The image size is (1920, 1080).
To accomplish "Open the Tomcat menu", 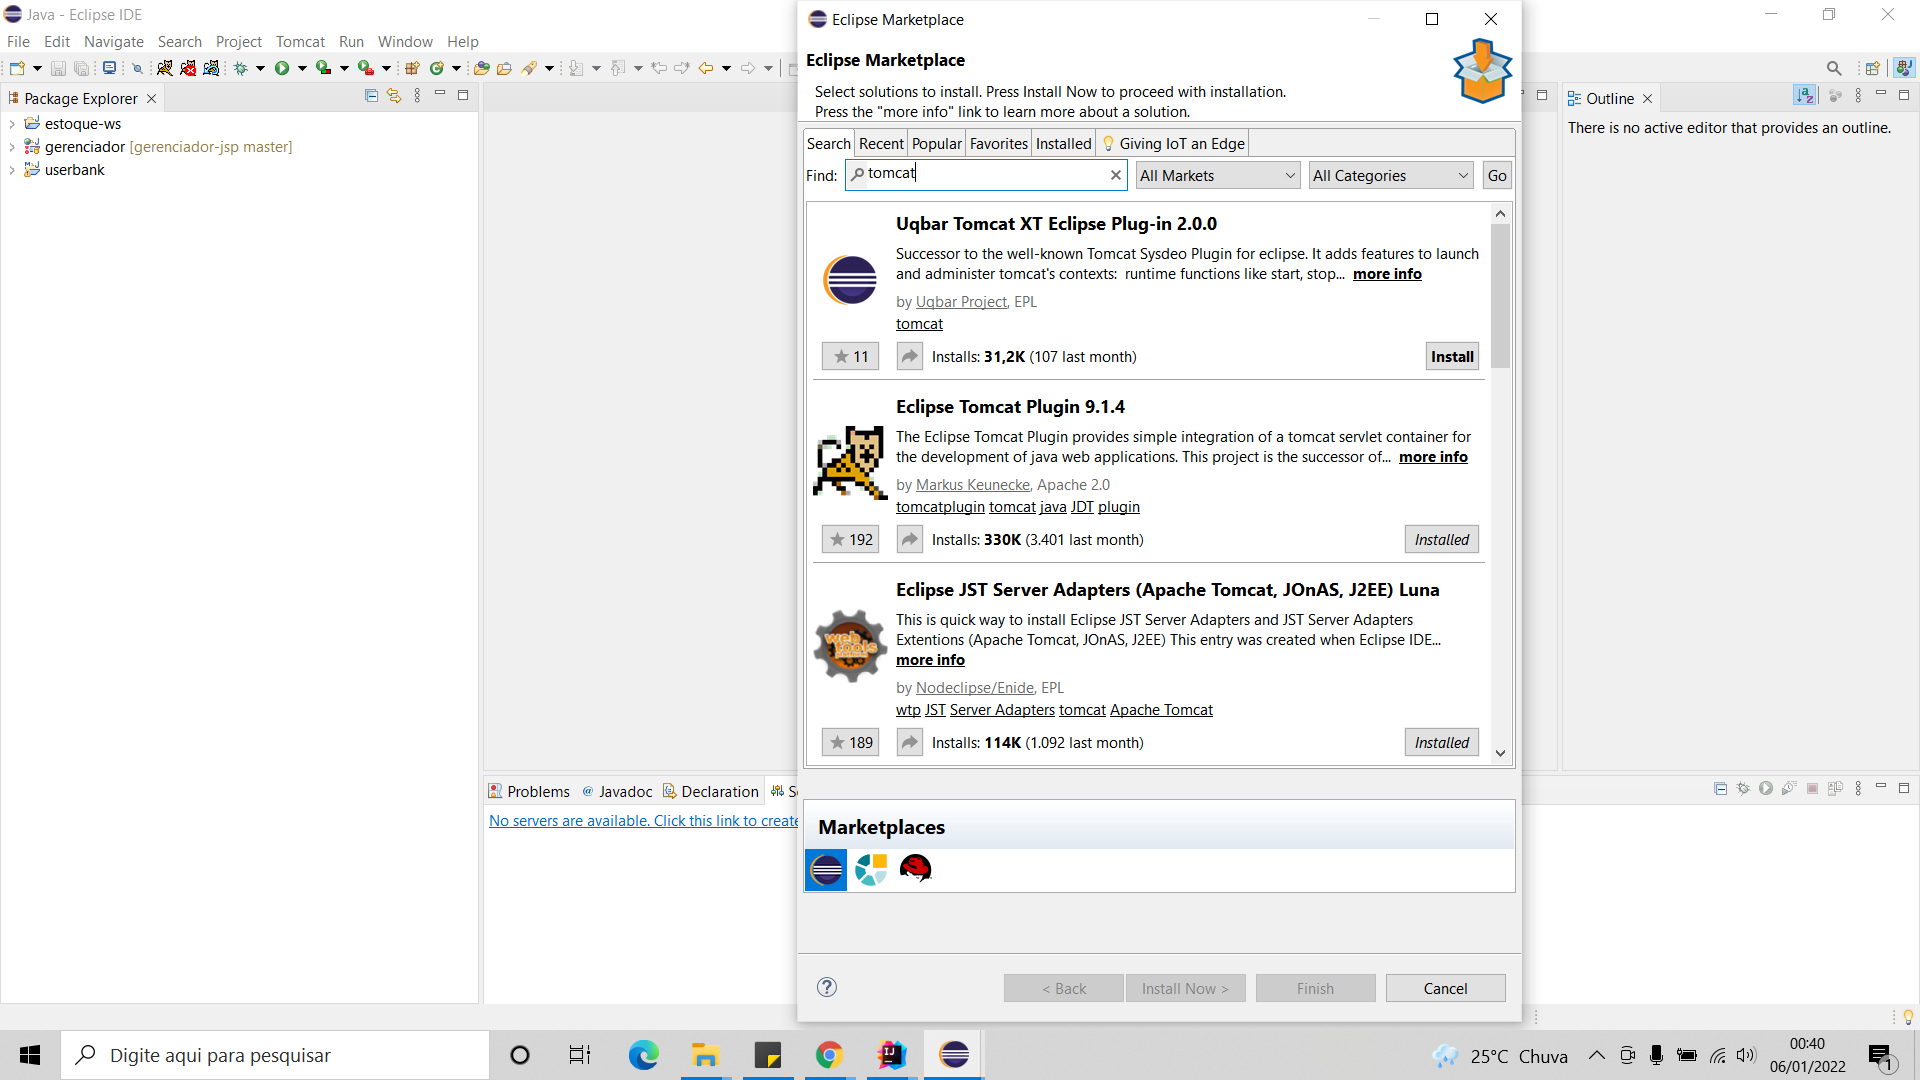I will point(300,42).
